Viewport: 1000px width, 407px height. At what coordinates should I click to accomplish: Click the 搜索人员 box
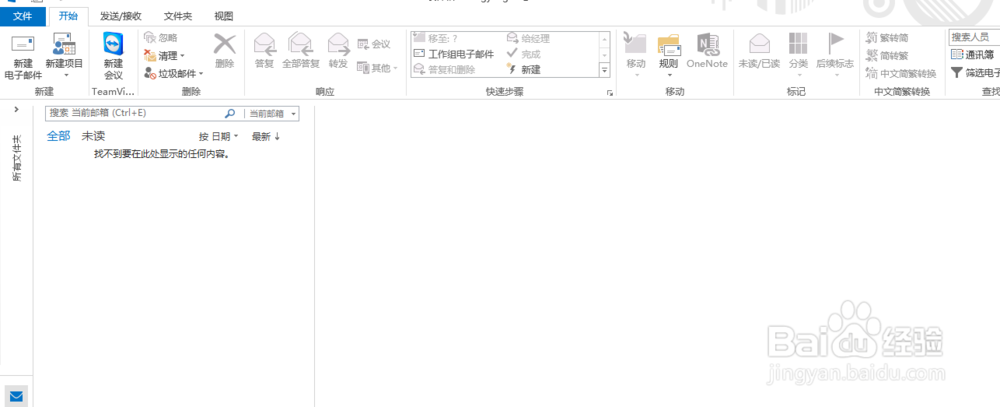(974, 38)
